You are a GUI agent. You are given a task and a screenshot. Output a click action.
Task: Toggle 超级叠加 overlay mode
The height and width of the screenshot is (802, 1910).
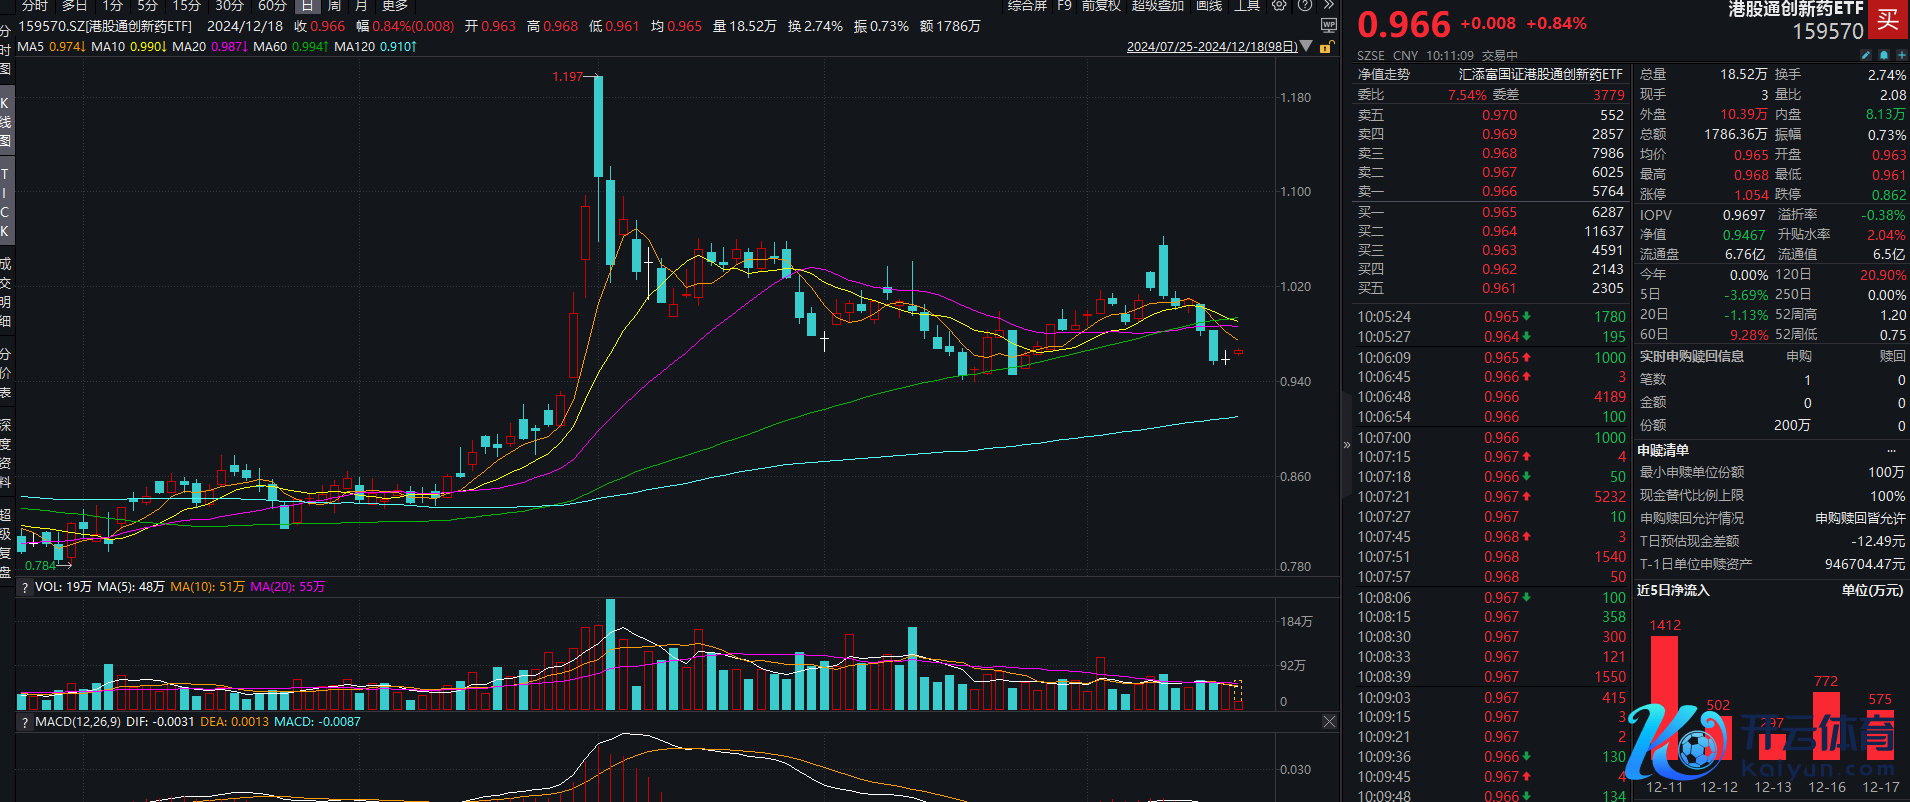point(1157,5)
